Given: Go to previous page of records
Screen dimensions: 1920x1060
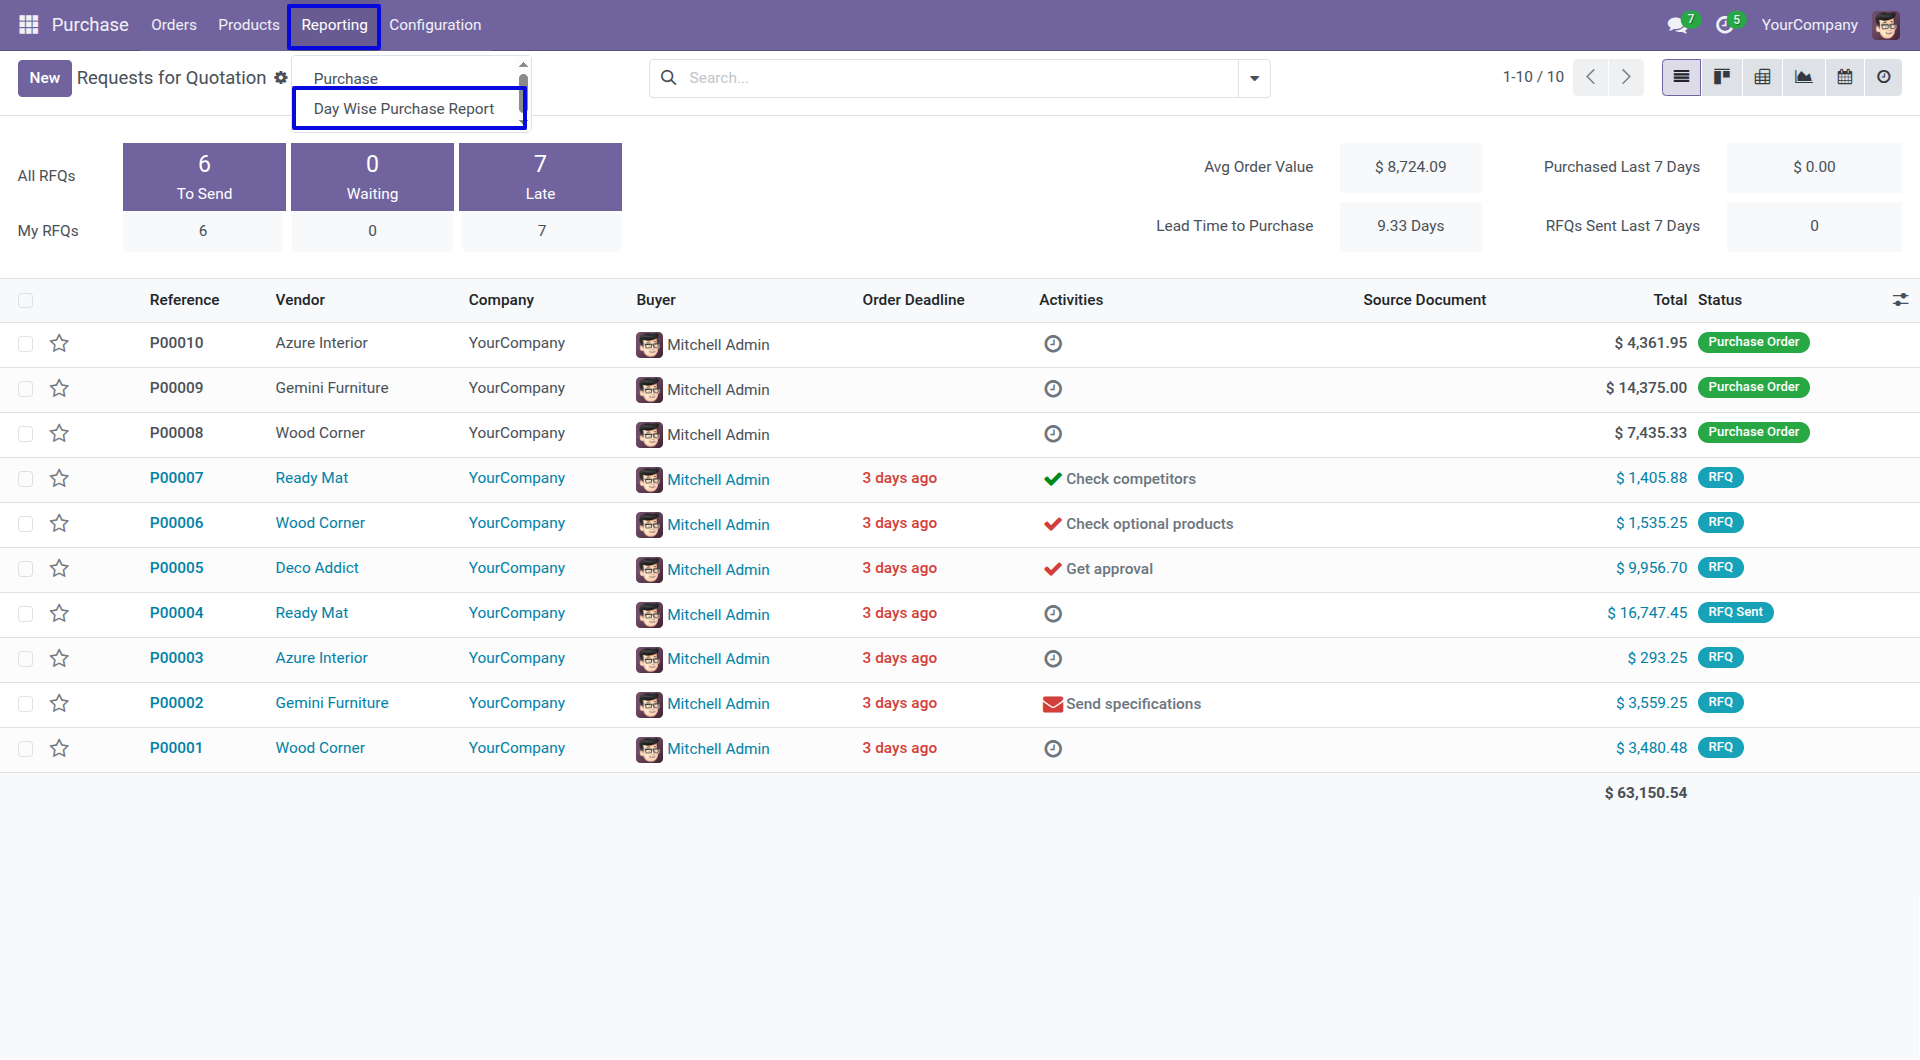Looking at the screenshot, I should tap(1590, 77).
